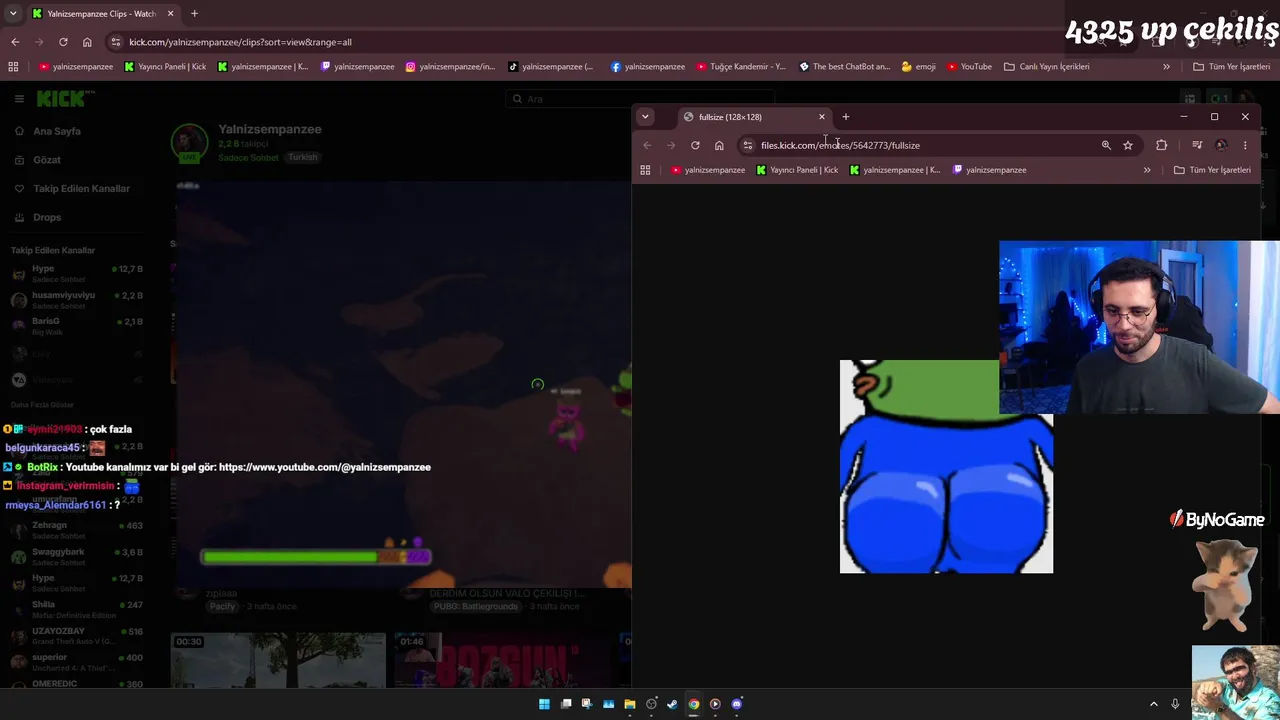Image resolution: width=1280 pixels, height=720 pixels.
Task: Open apps grid in fullsize window bookmarks bar
Action: point(645,170)
